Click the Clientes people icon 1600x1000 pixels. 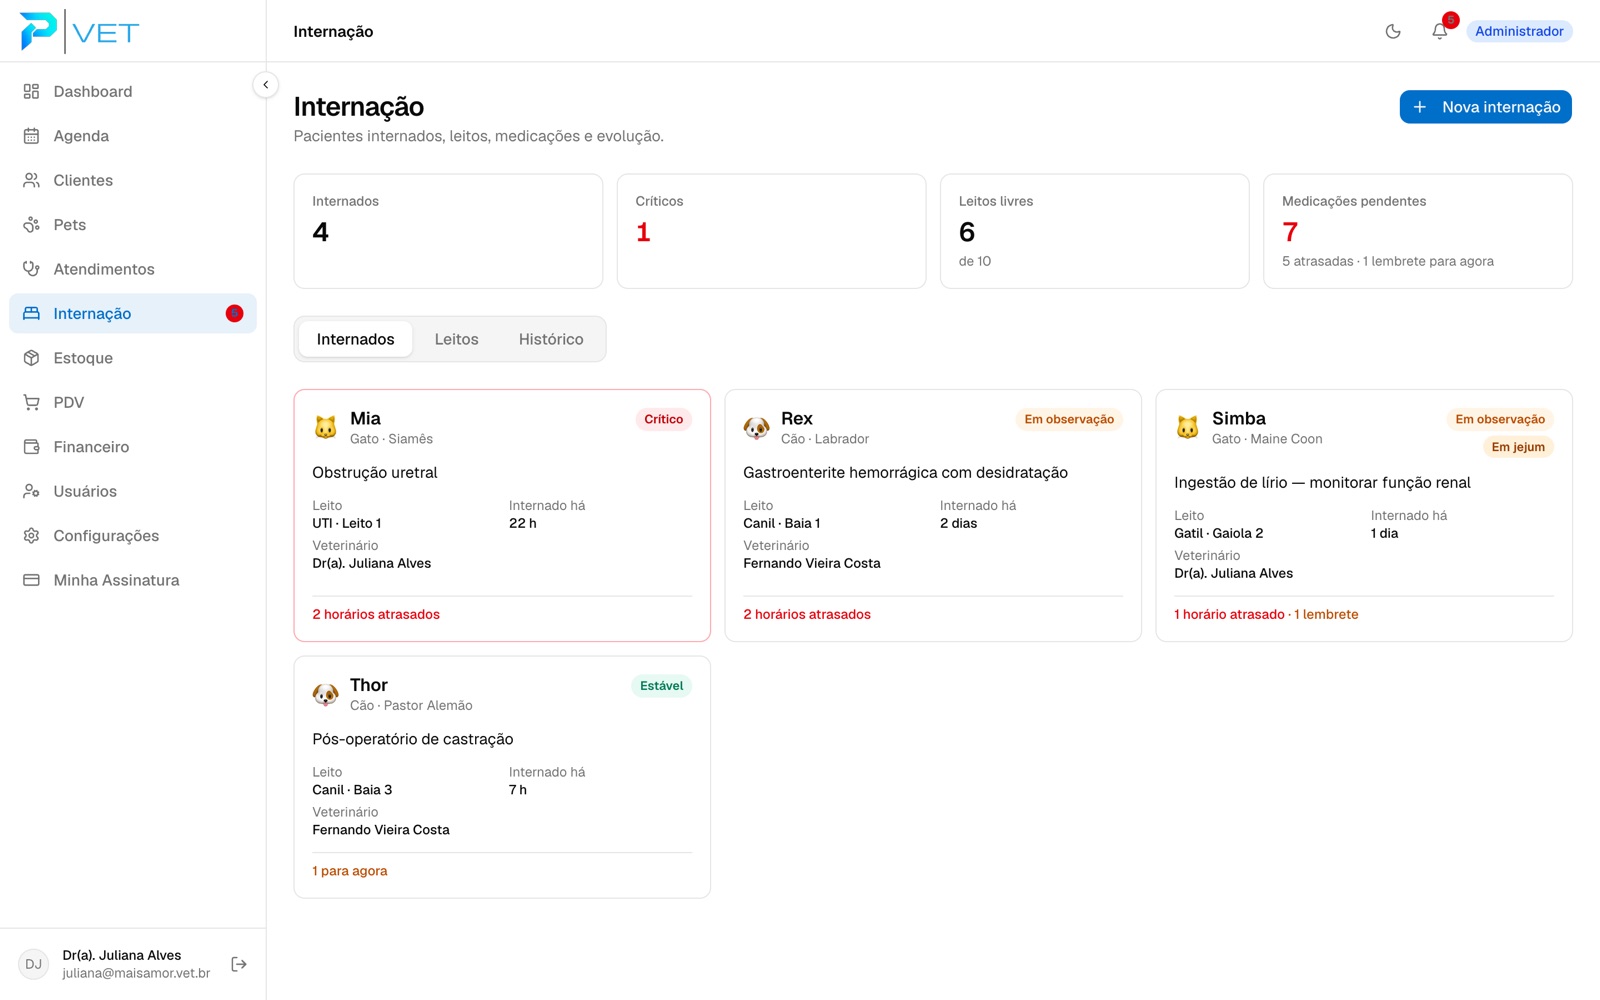point(31,180)
